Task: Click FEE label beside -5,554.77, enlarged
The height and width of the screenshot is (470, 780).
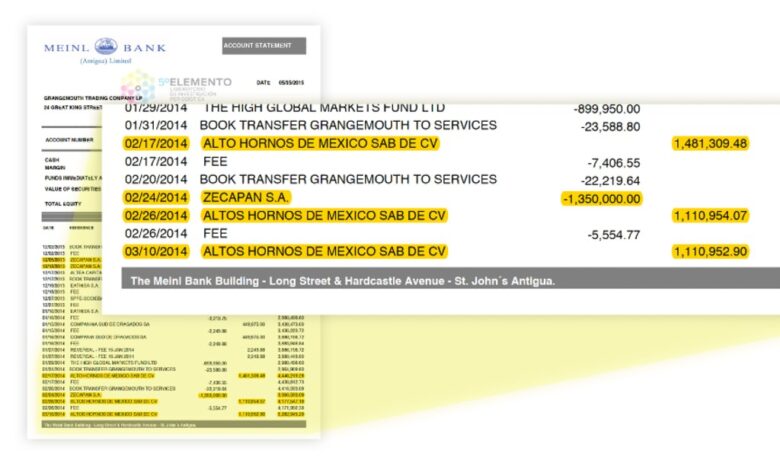Action: [215, 234]
